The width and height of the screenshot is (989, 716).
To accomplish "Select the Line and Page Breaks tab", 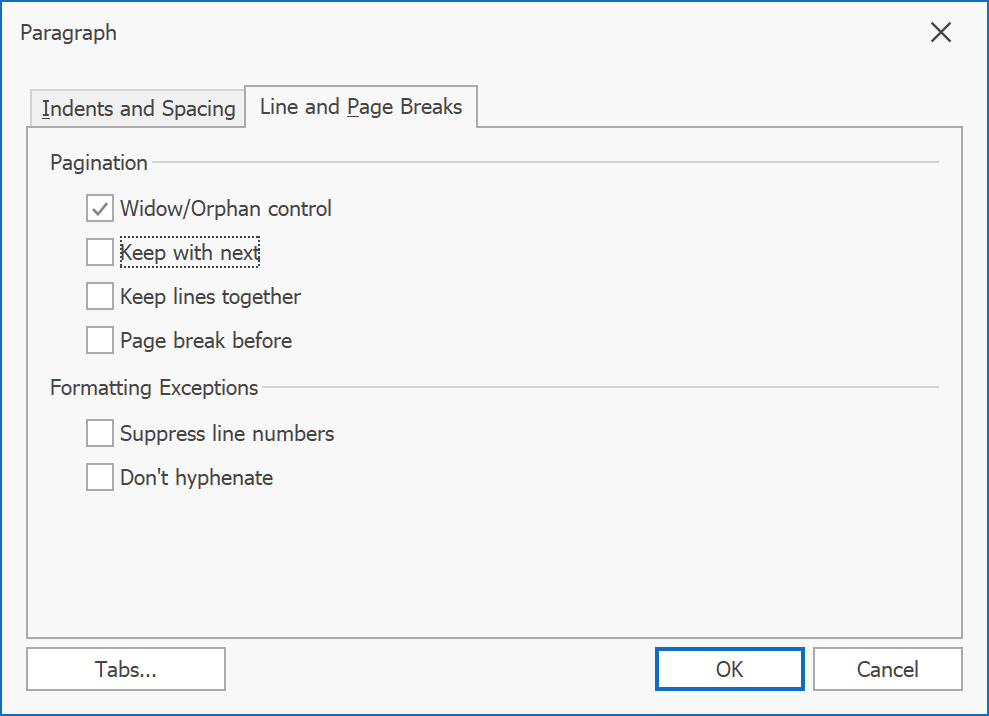I will coord(361,107).
